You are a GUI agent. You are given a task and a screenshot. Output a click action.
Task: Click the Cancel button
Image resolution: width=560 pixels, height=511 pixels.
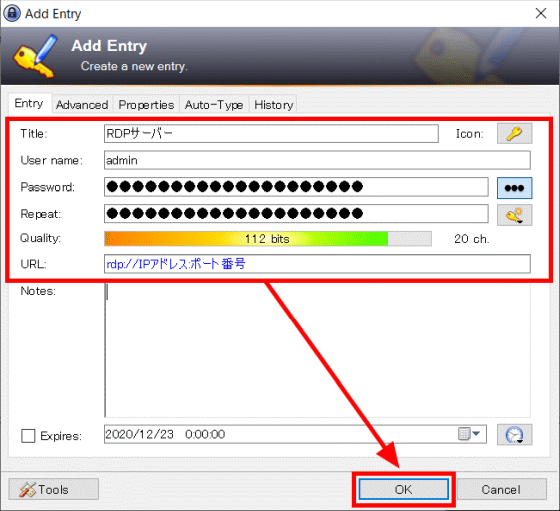[501, 489]
